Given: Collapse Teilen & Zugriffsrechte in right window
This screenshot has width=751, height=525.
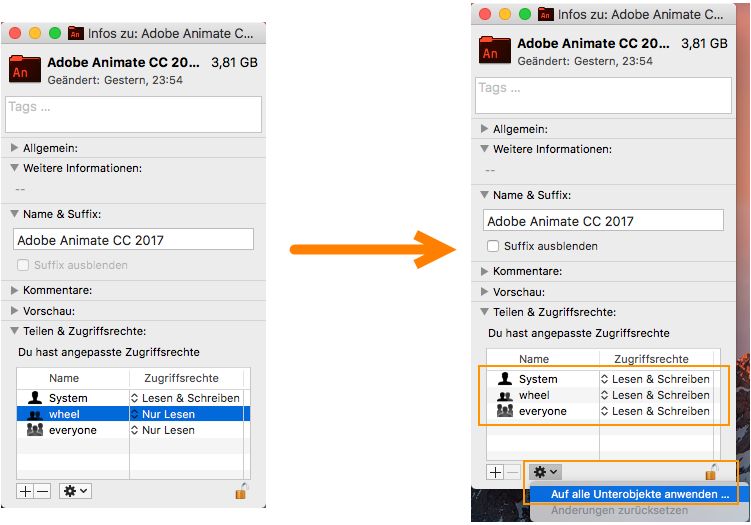Looking at the screenshot, I should (x=484, y=311).
